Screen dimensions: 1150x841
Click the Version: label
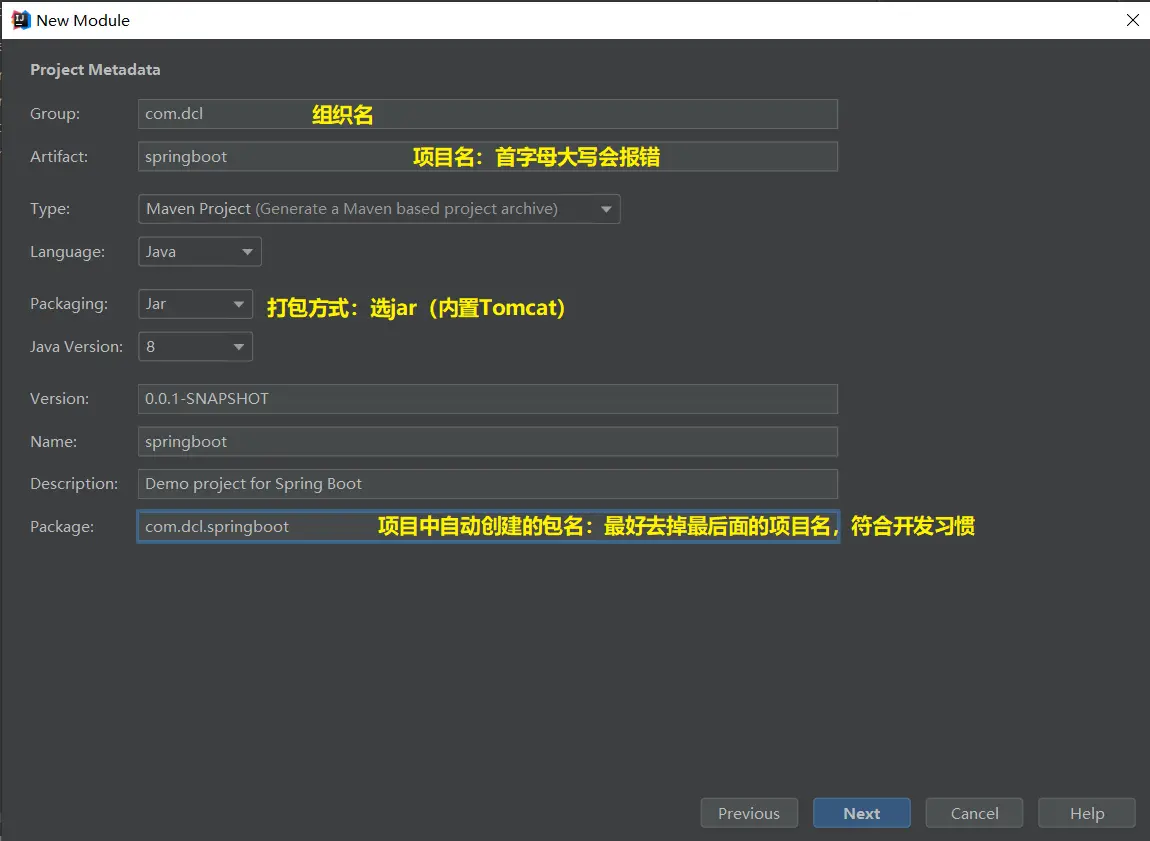pyautogui.click(x=59, y=398)
